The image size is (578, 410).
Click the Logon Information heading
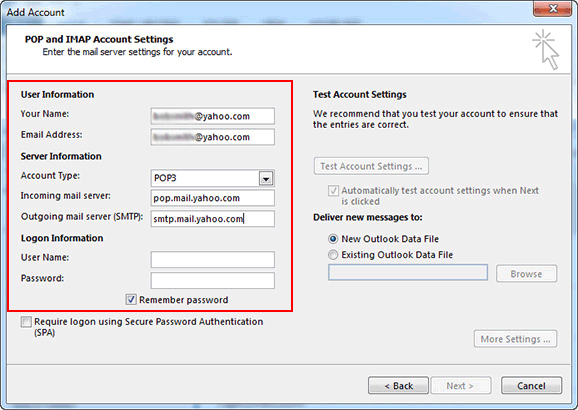[62, 238]
